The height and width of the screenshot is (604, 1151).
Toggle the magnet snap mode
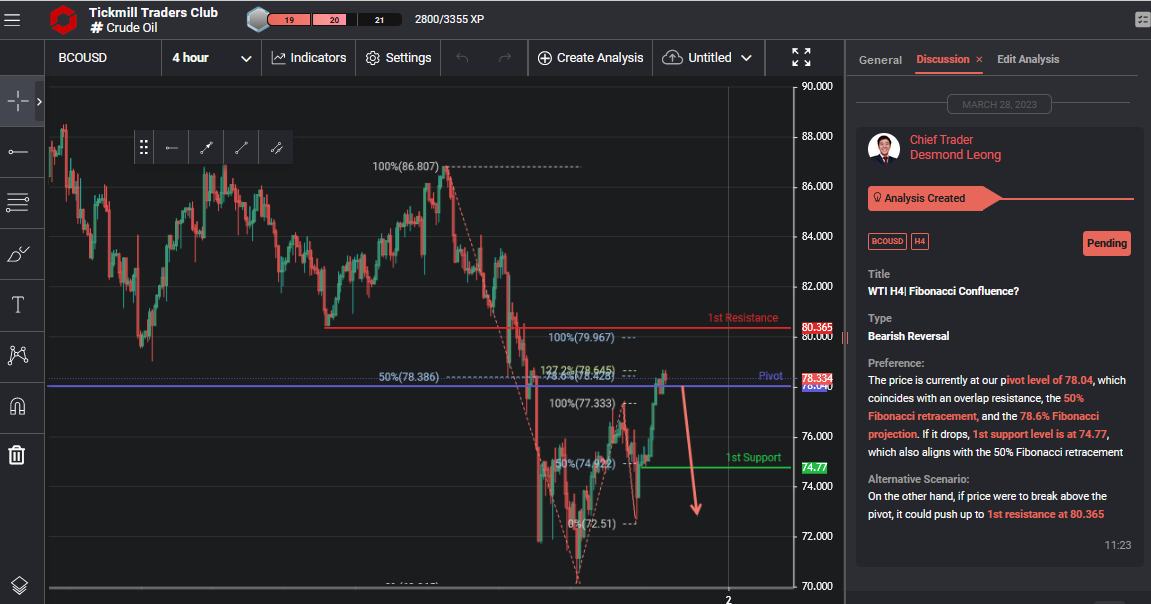(18, 406)
